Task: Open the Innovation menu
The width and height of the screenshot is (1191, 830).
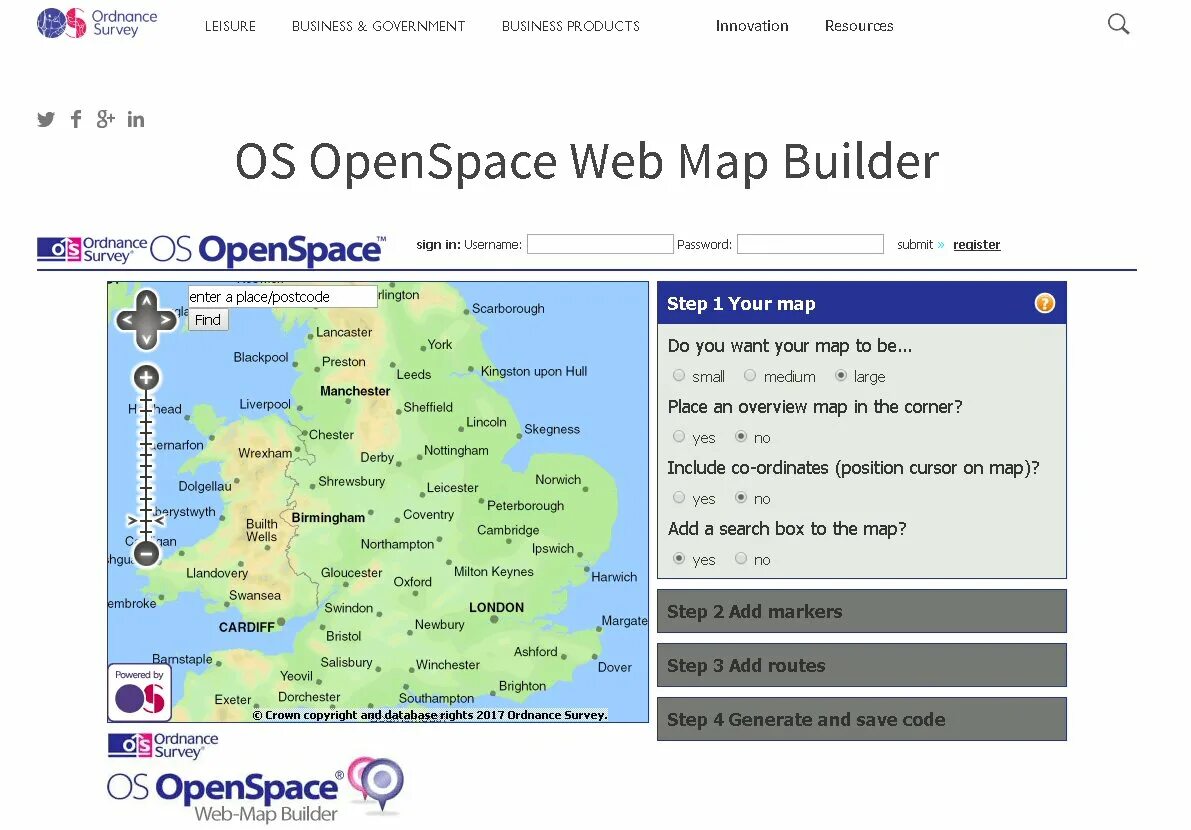Action: [752, 26]
